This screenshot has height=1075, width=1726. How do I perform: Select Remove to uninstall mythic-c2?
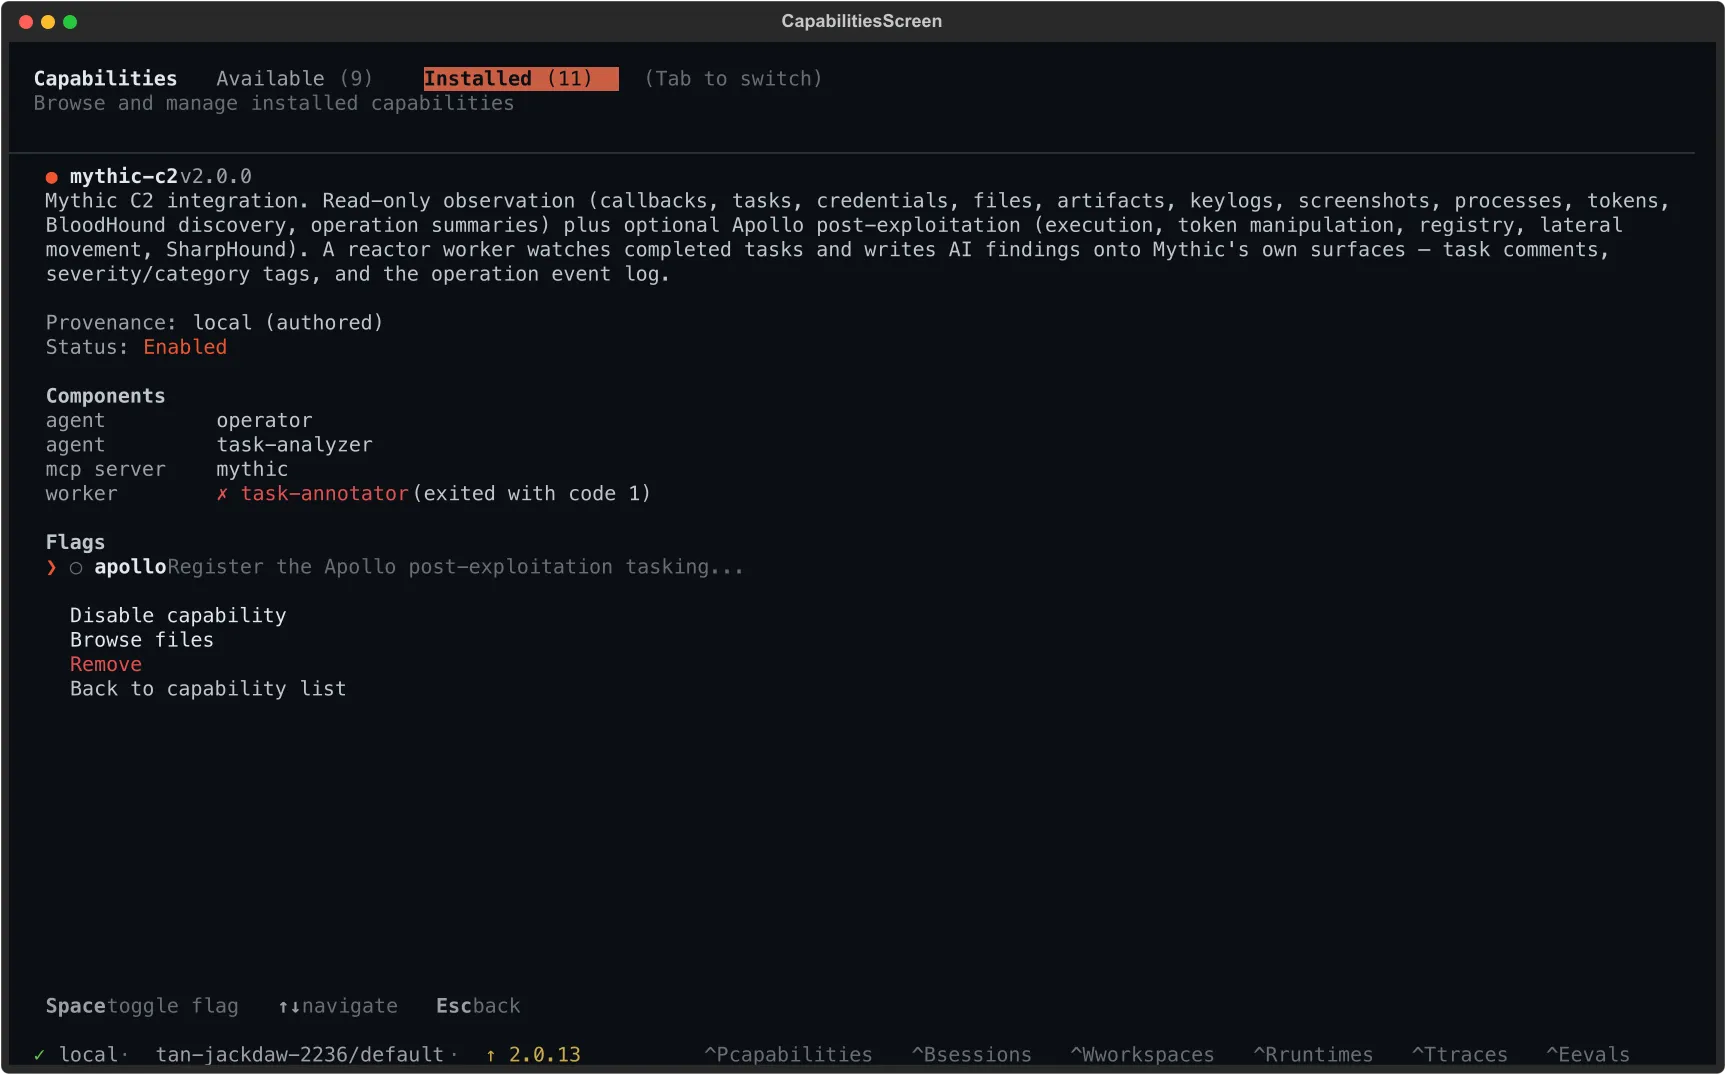click(x=105, y=664)
